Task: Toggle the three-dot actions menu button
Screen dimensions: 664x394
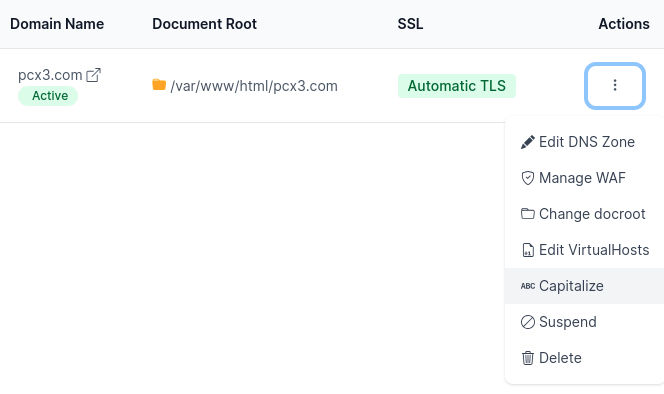Action: tap(614, 86)
